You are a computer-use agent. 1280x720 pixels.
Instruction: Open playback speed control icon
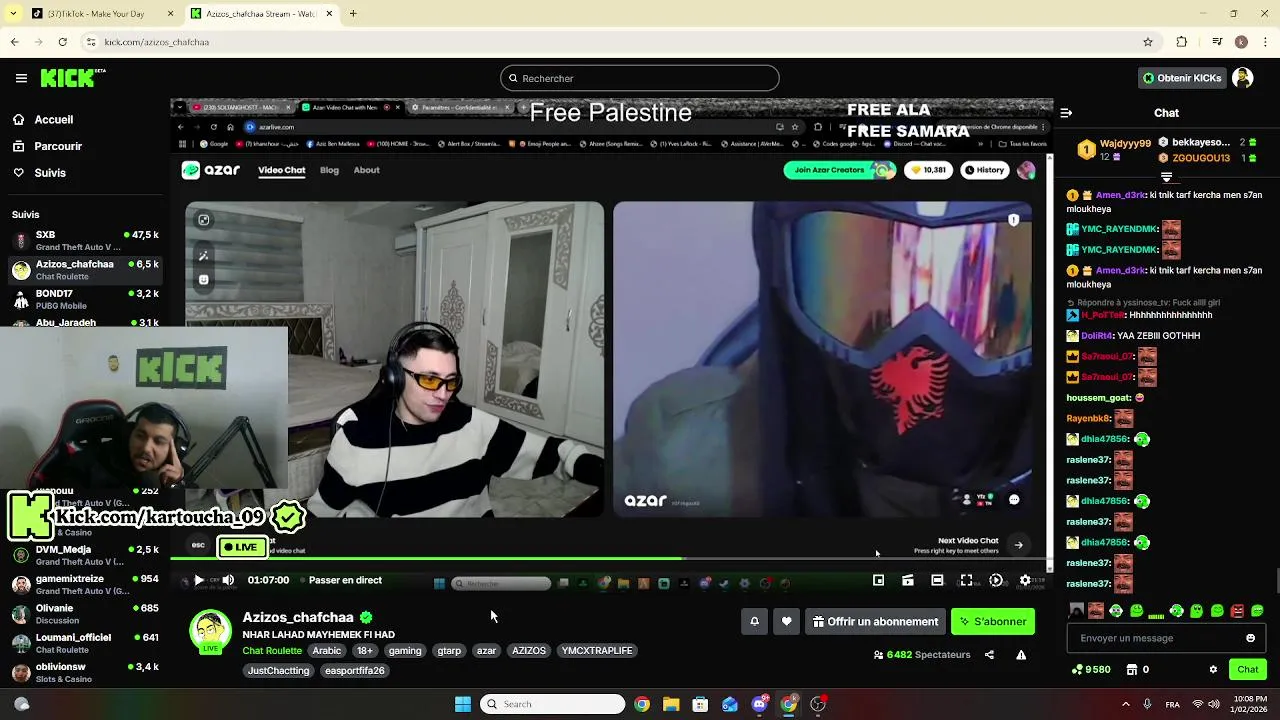(996, 580)
